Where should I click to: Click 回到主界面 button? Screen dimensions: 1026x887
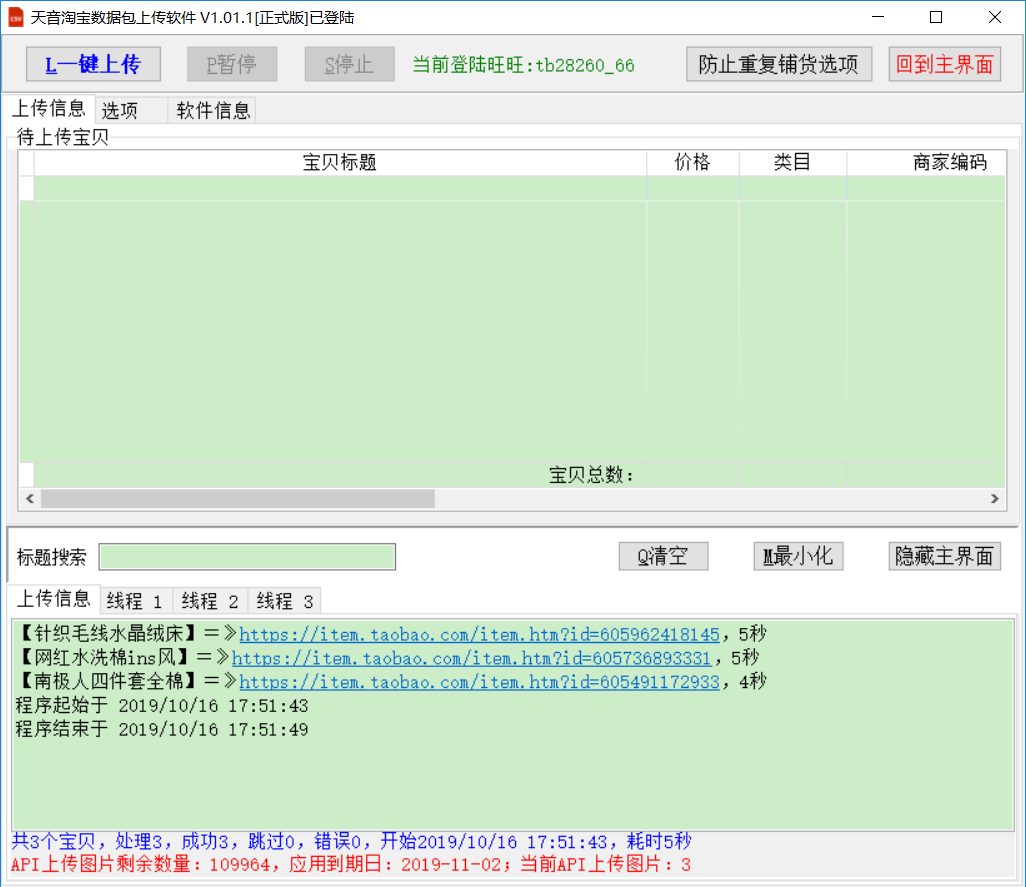945,65
